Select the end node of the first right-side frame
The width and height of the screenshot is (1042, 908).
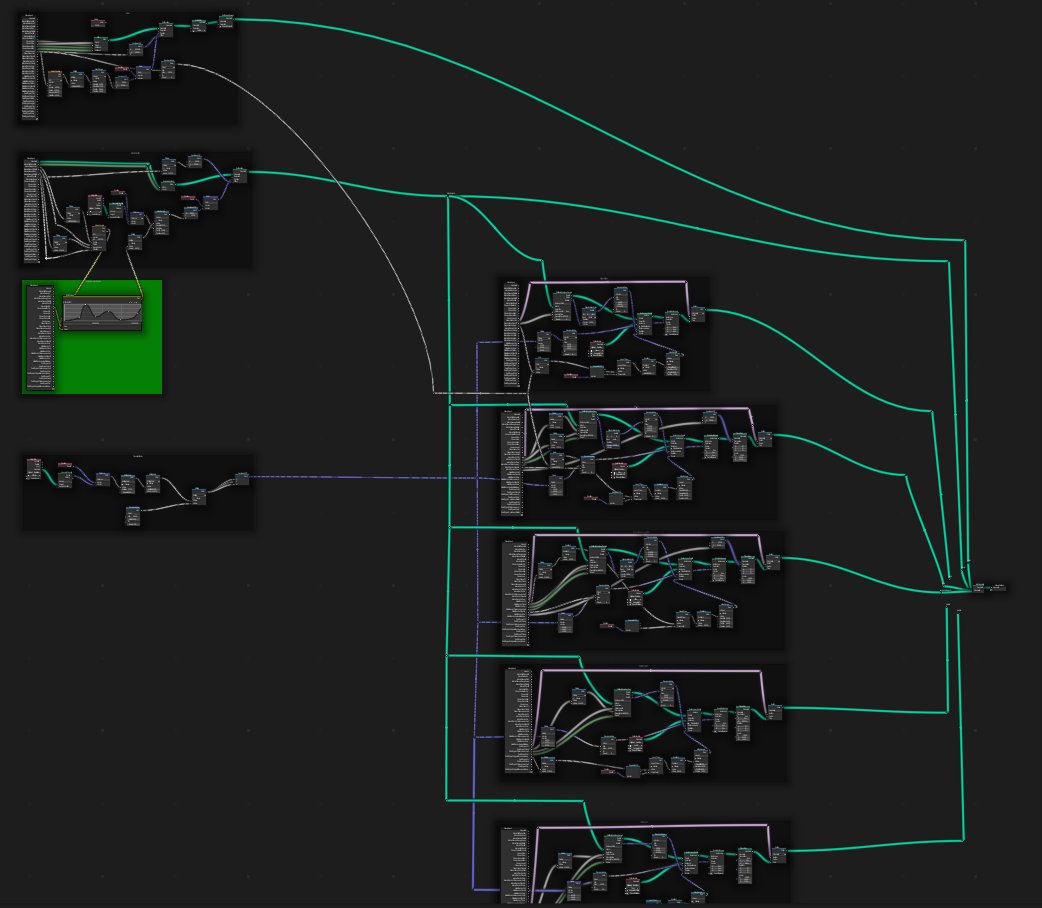(x=697, y=314)
